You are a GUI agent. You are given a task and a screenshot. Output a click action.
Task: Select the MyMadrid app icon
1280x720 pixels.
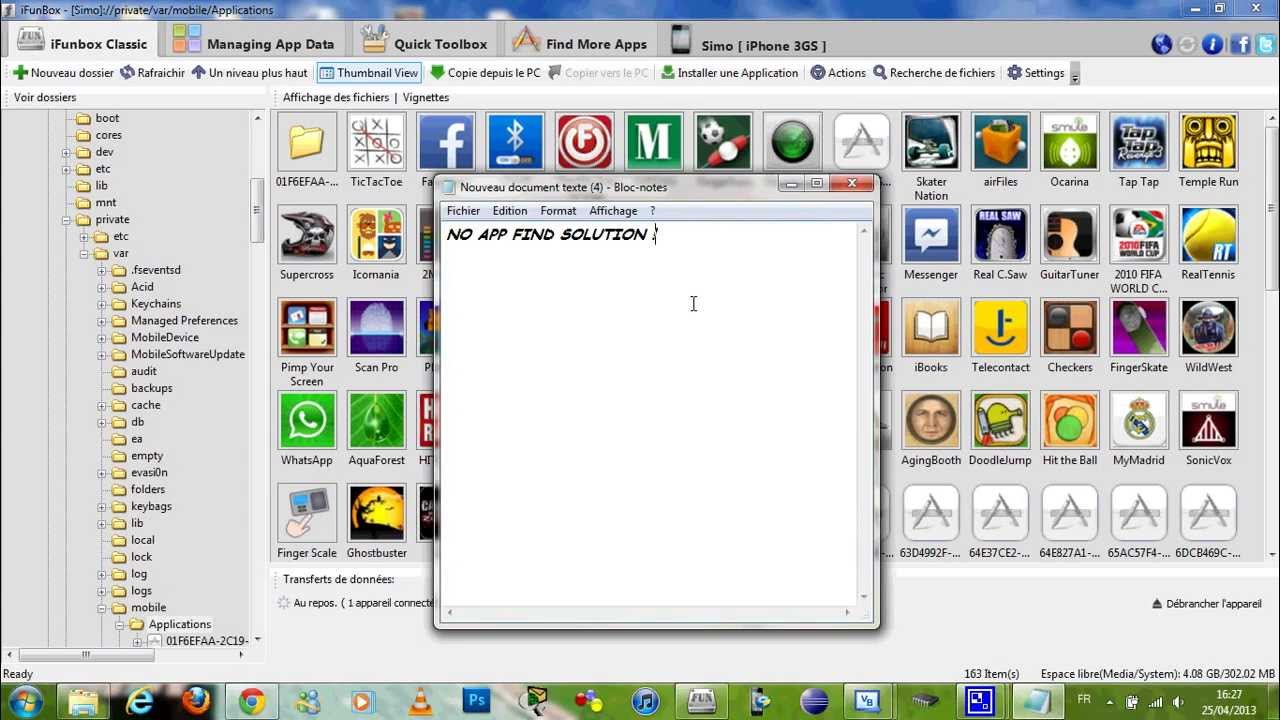1139,421
